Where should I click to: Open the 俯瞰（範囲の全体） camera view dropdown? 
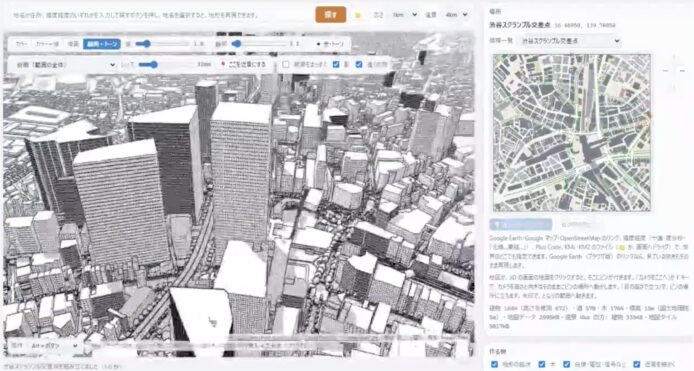66,65
